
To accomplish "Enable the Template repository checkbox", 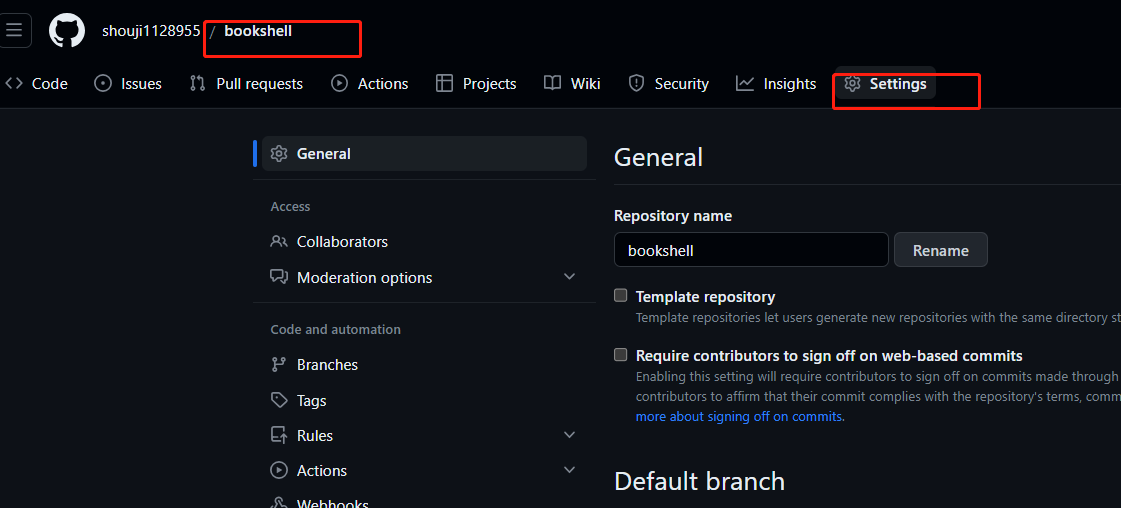I will 621,296.
